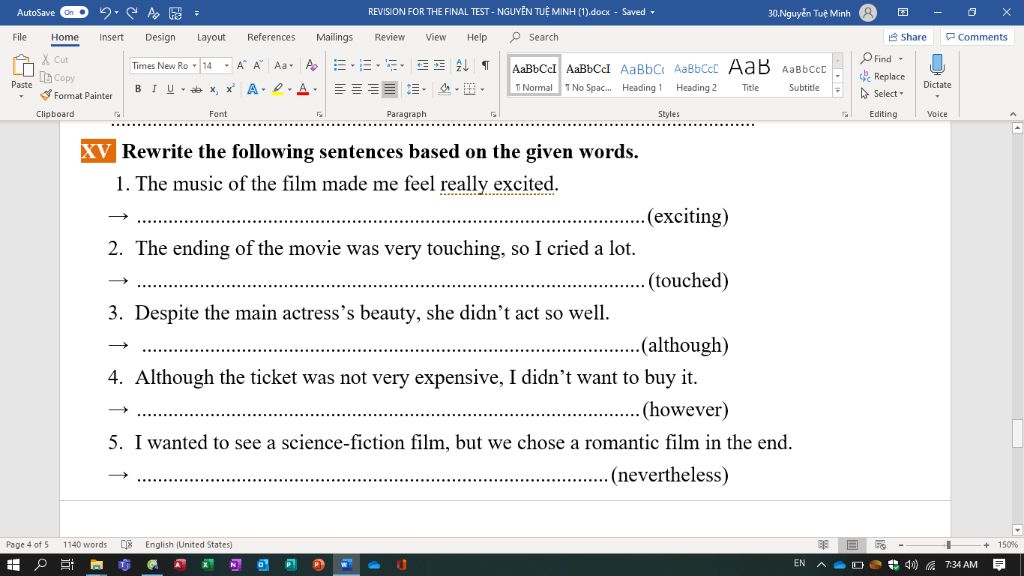Open the line spacing dropdown

[417, 89]
